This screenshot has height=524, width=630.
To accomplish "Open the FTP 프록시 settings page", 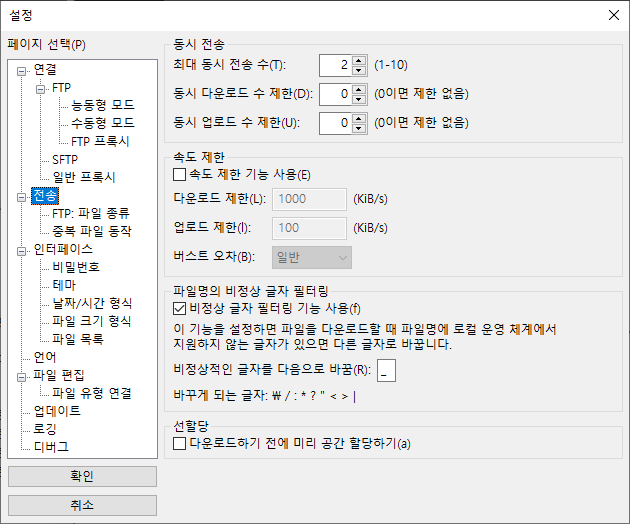I will coord(100,141).
